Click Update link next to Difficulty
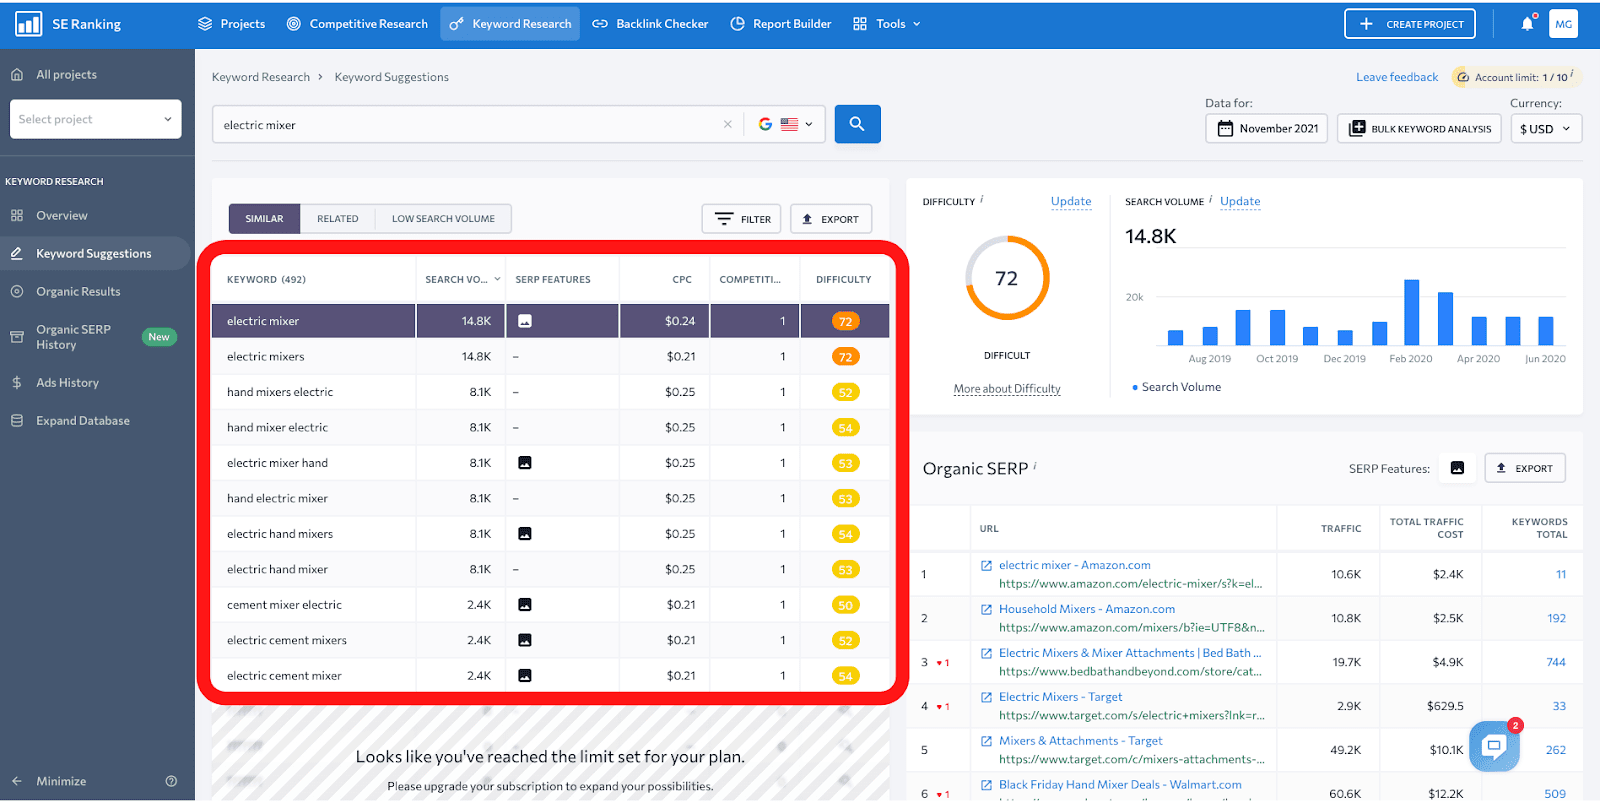 click(1071, 201)
